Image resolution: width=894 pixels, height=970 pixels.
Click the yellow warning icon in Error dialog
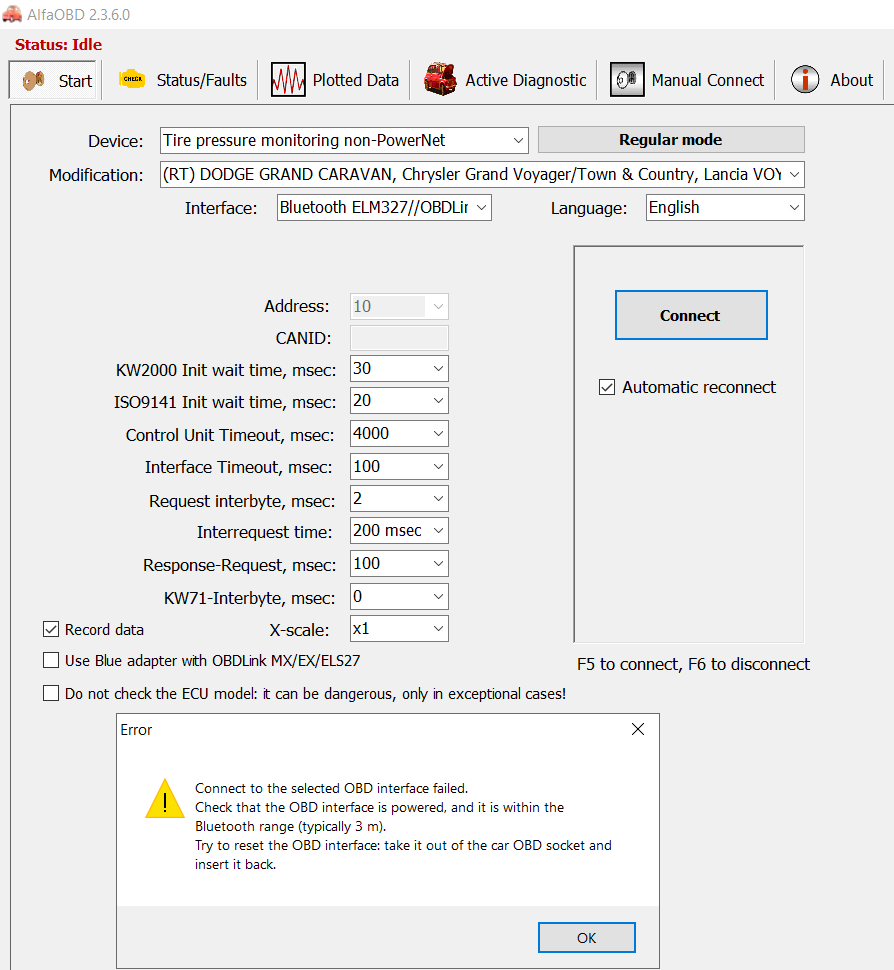pos(164,800)
